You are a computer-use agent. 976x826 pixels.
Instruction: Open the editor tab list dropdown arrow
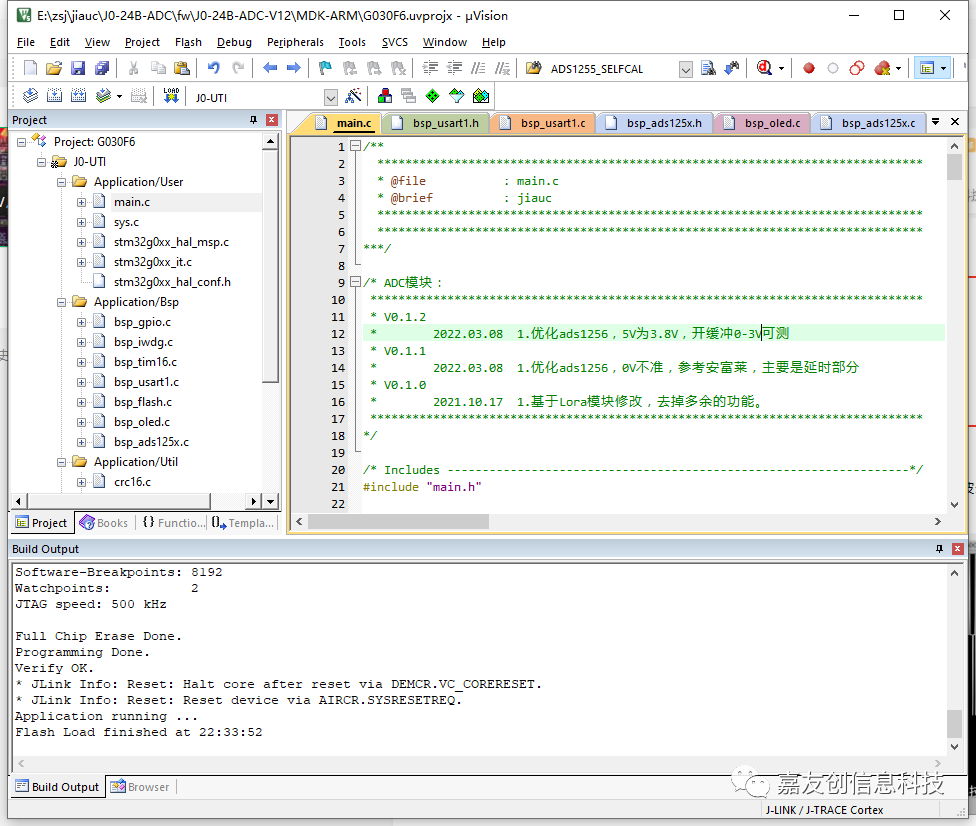(x=935, y=122)
